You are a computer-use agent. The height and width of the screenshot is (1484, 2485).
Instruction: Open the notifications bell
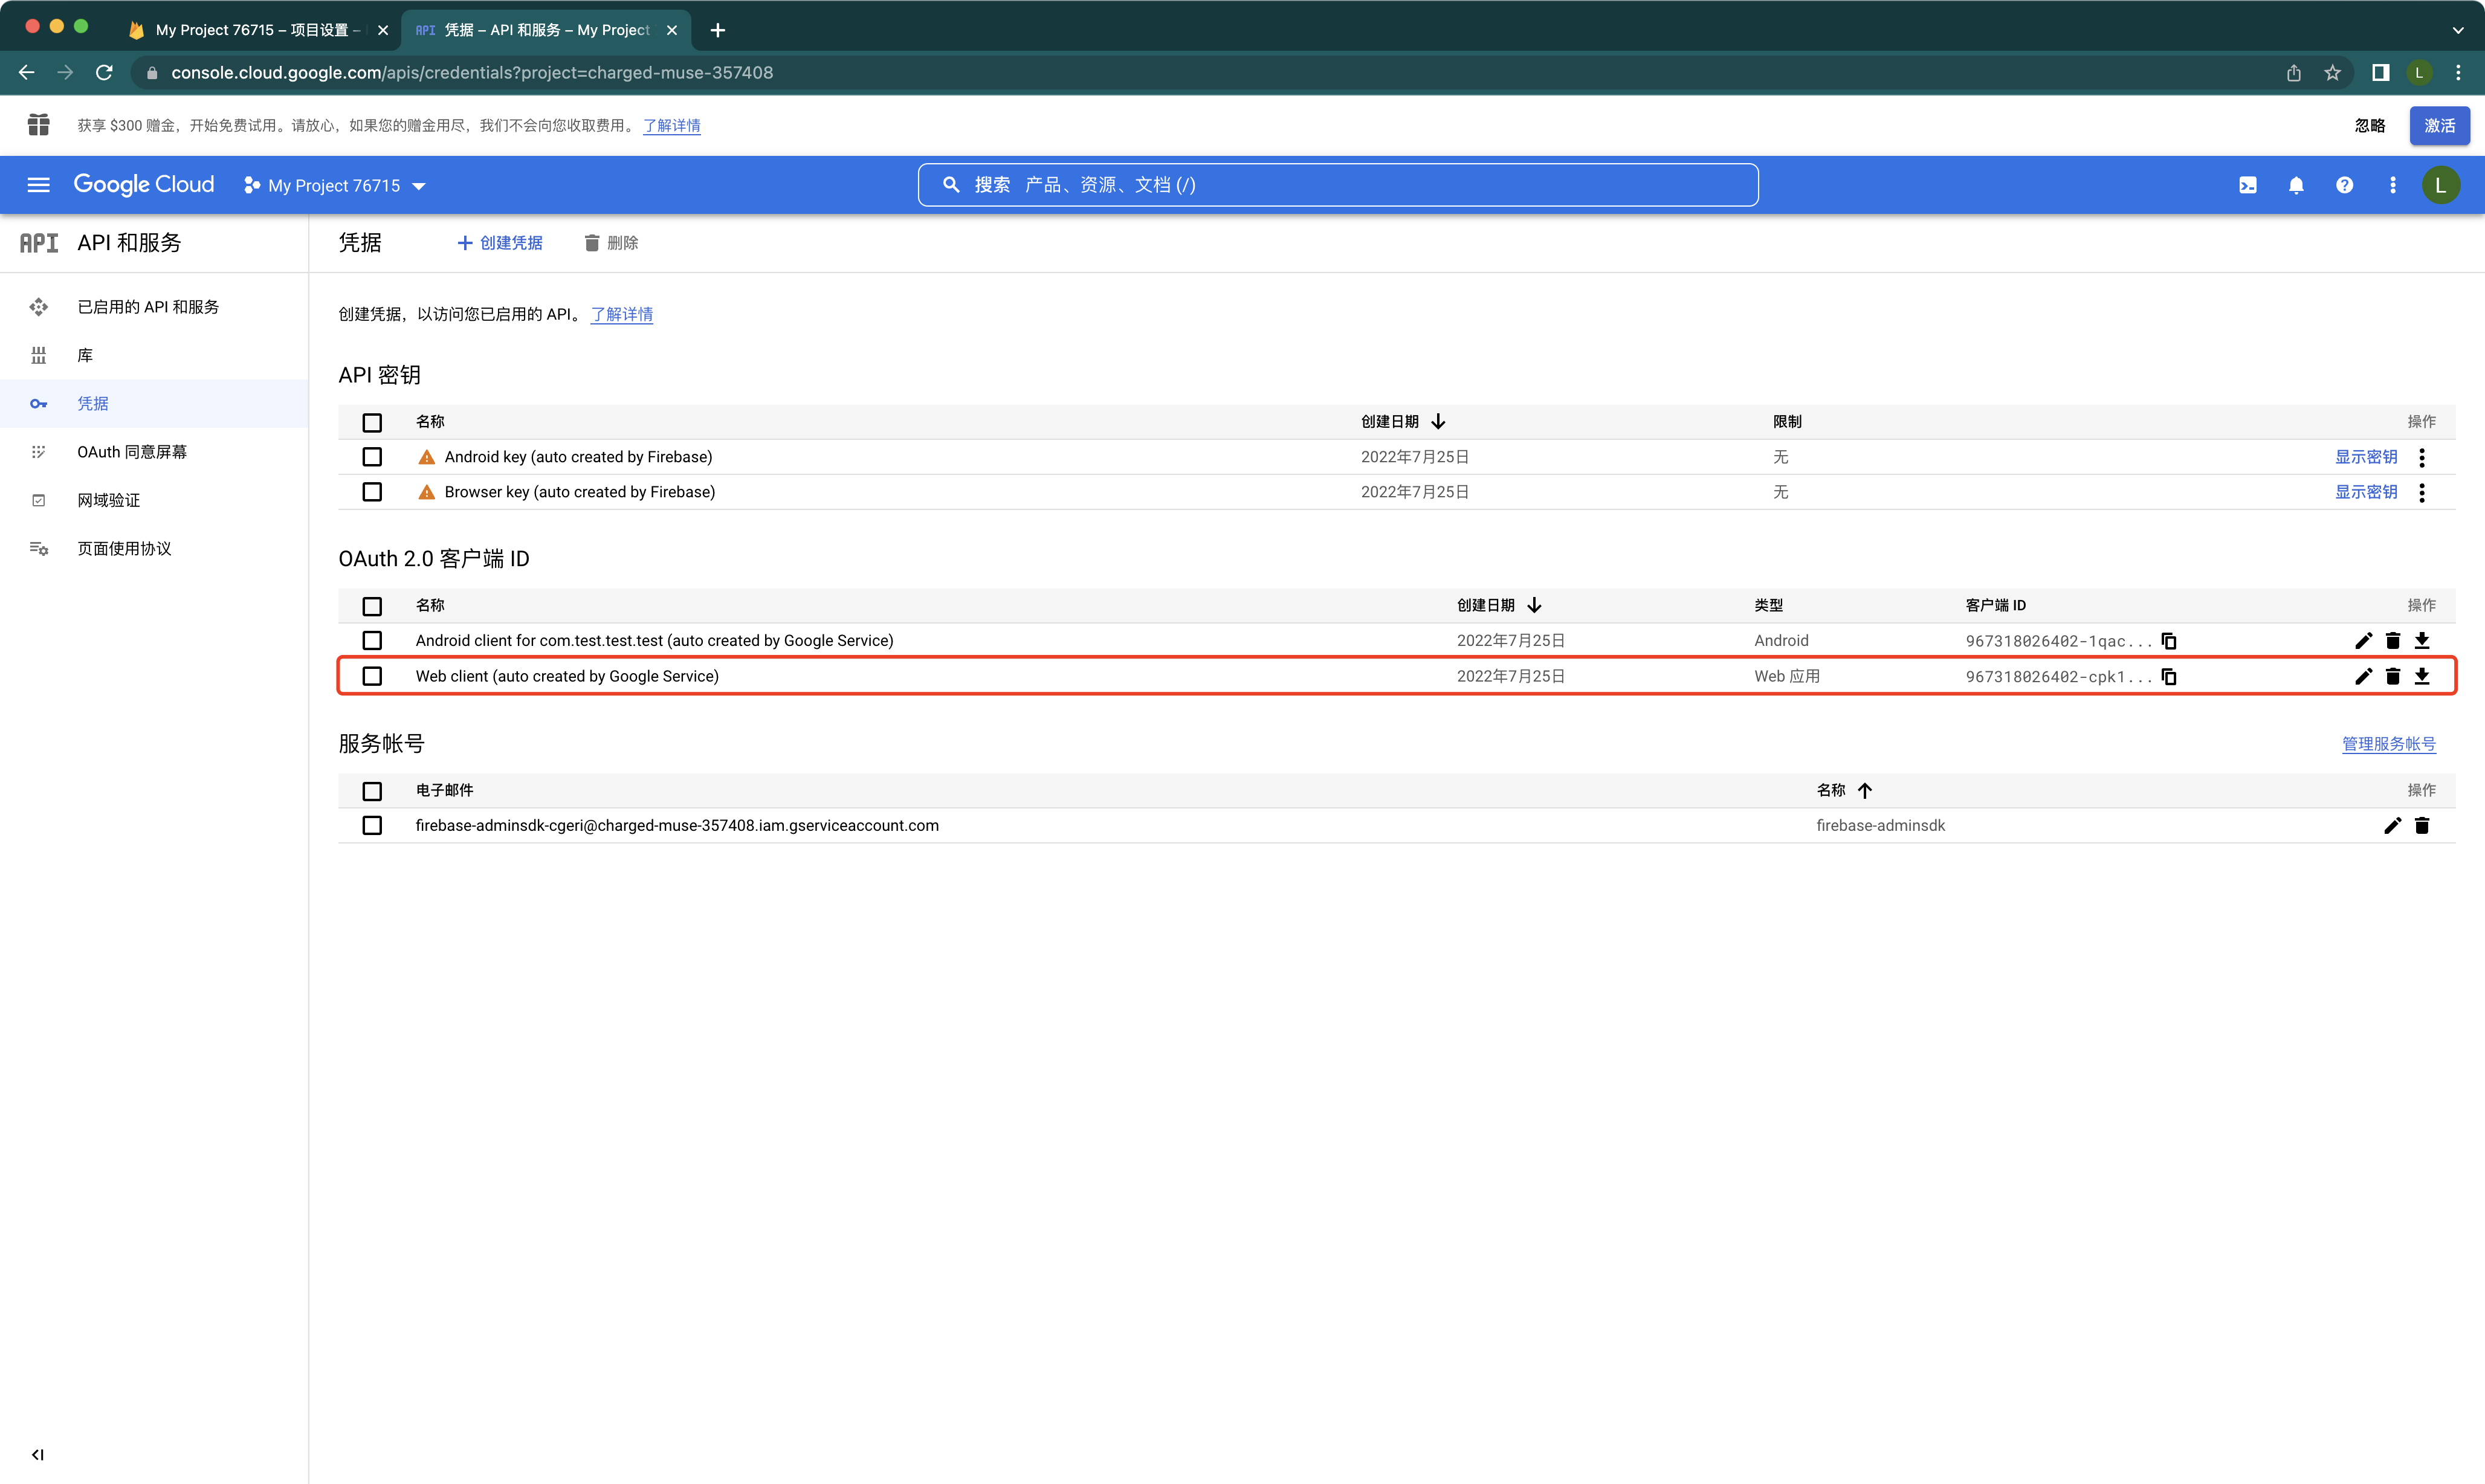point(2296,185)
